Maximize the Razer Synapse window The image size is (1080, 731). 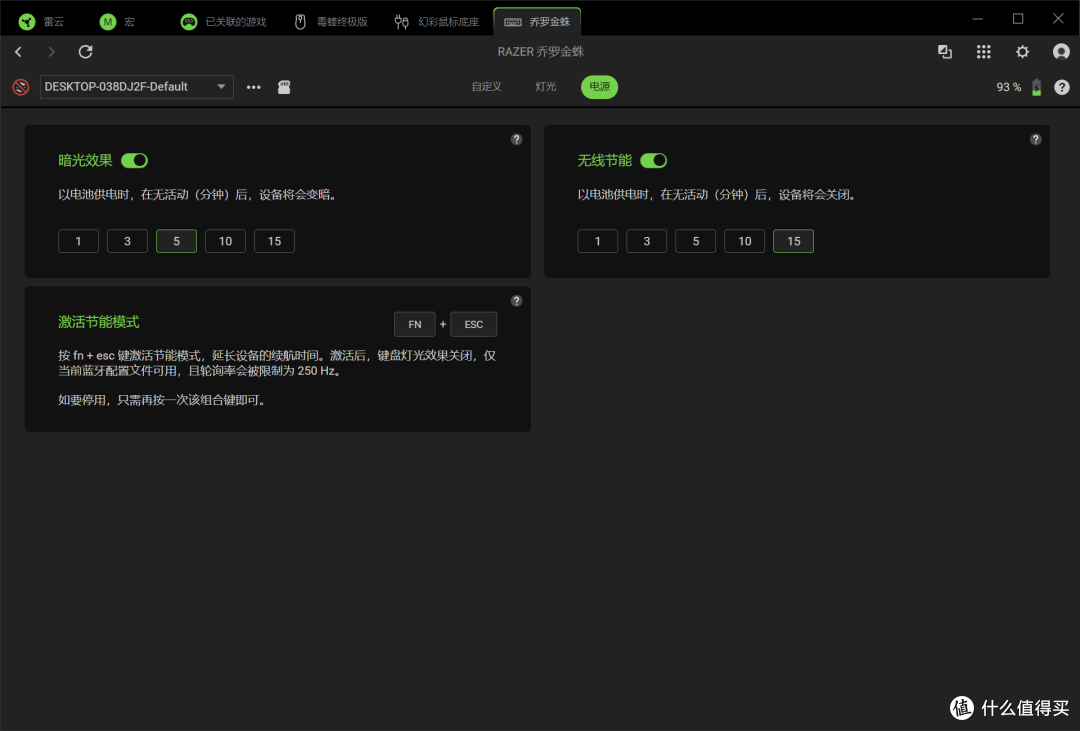tap(1018, 19)
